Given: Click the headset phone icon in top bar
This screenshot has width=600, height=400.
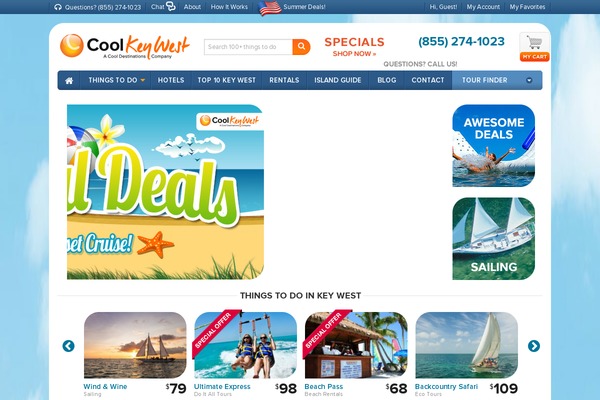Looking at the screenshot, I should 58,7.
